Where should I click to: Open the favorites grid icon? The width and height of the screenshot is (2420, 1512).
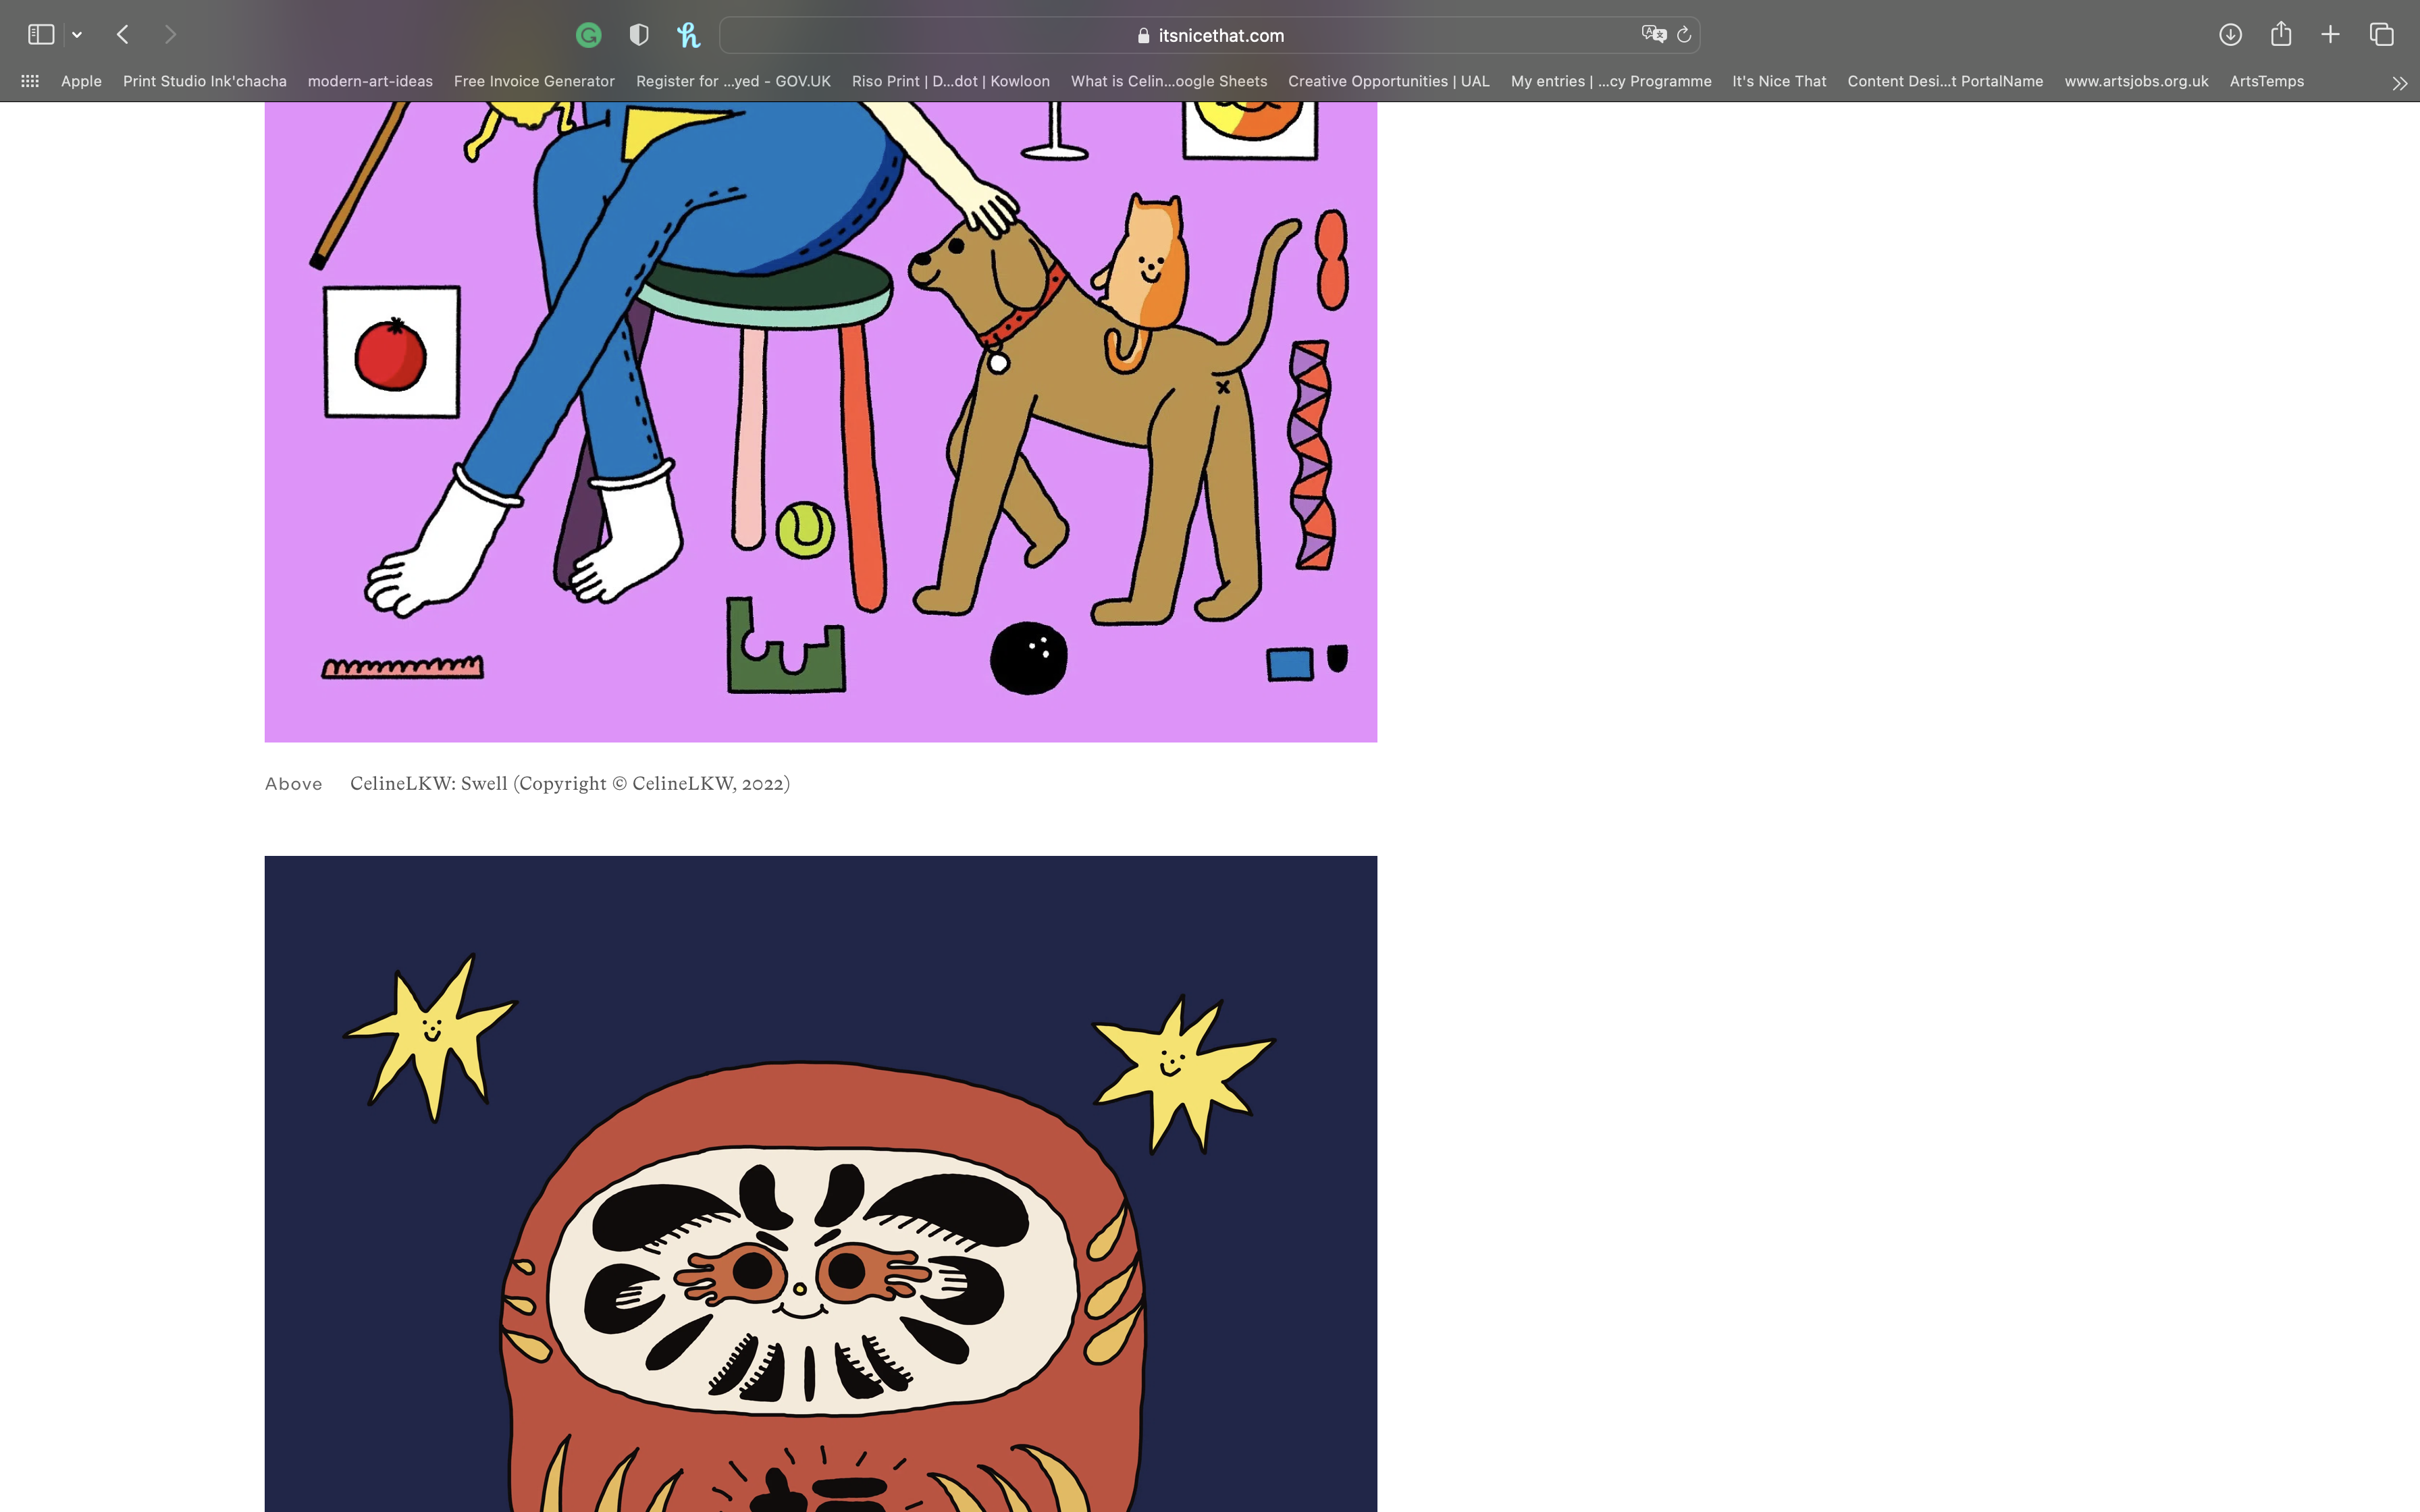pos(30,81)
